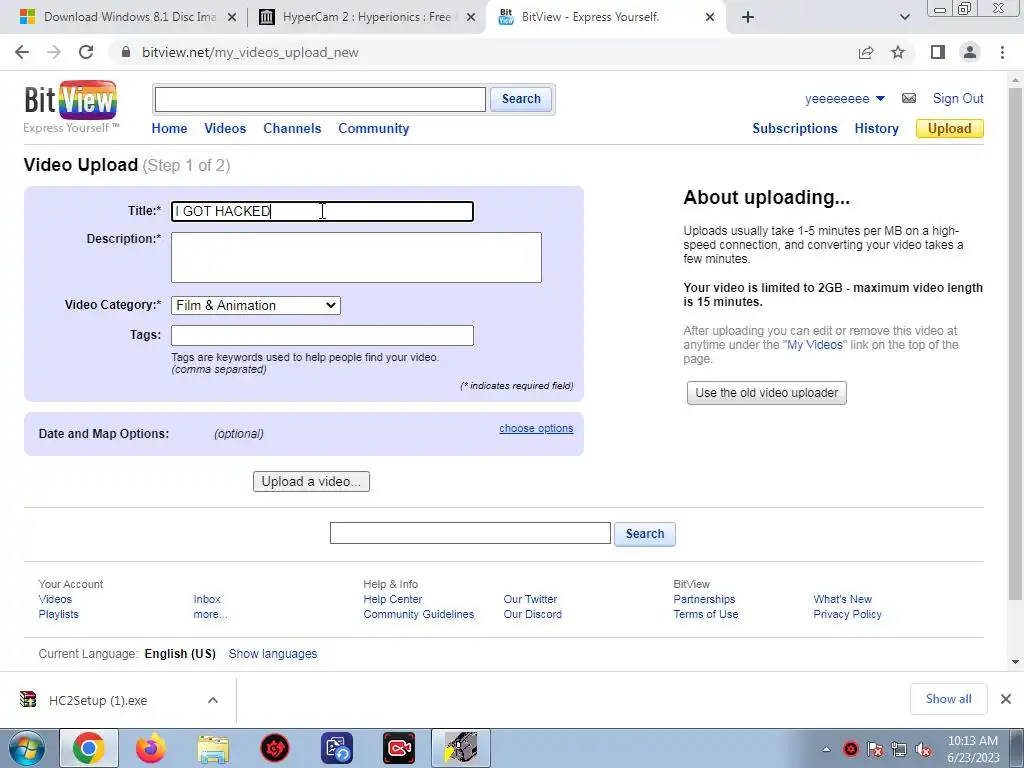
Task: Reload the BitView page
Action: coord(86,52)
